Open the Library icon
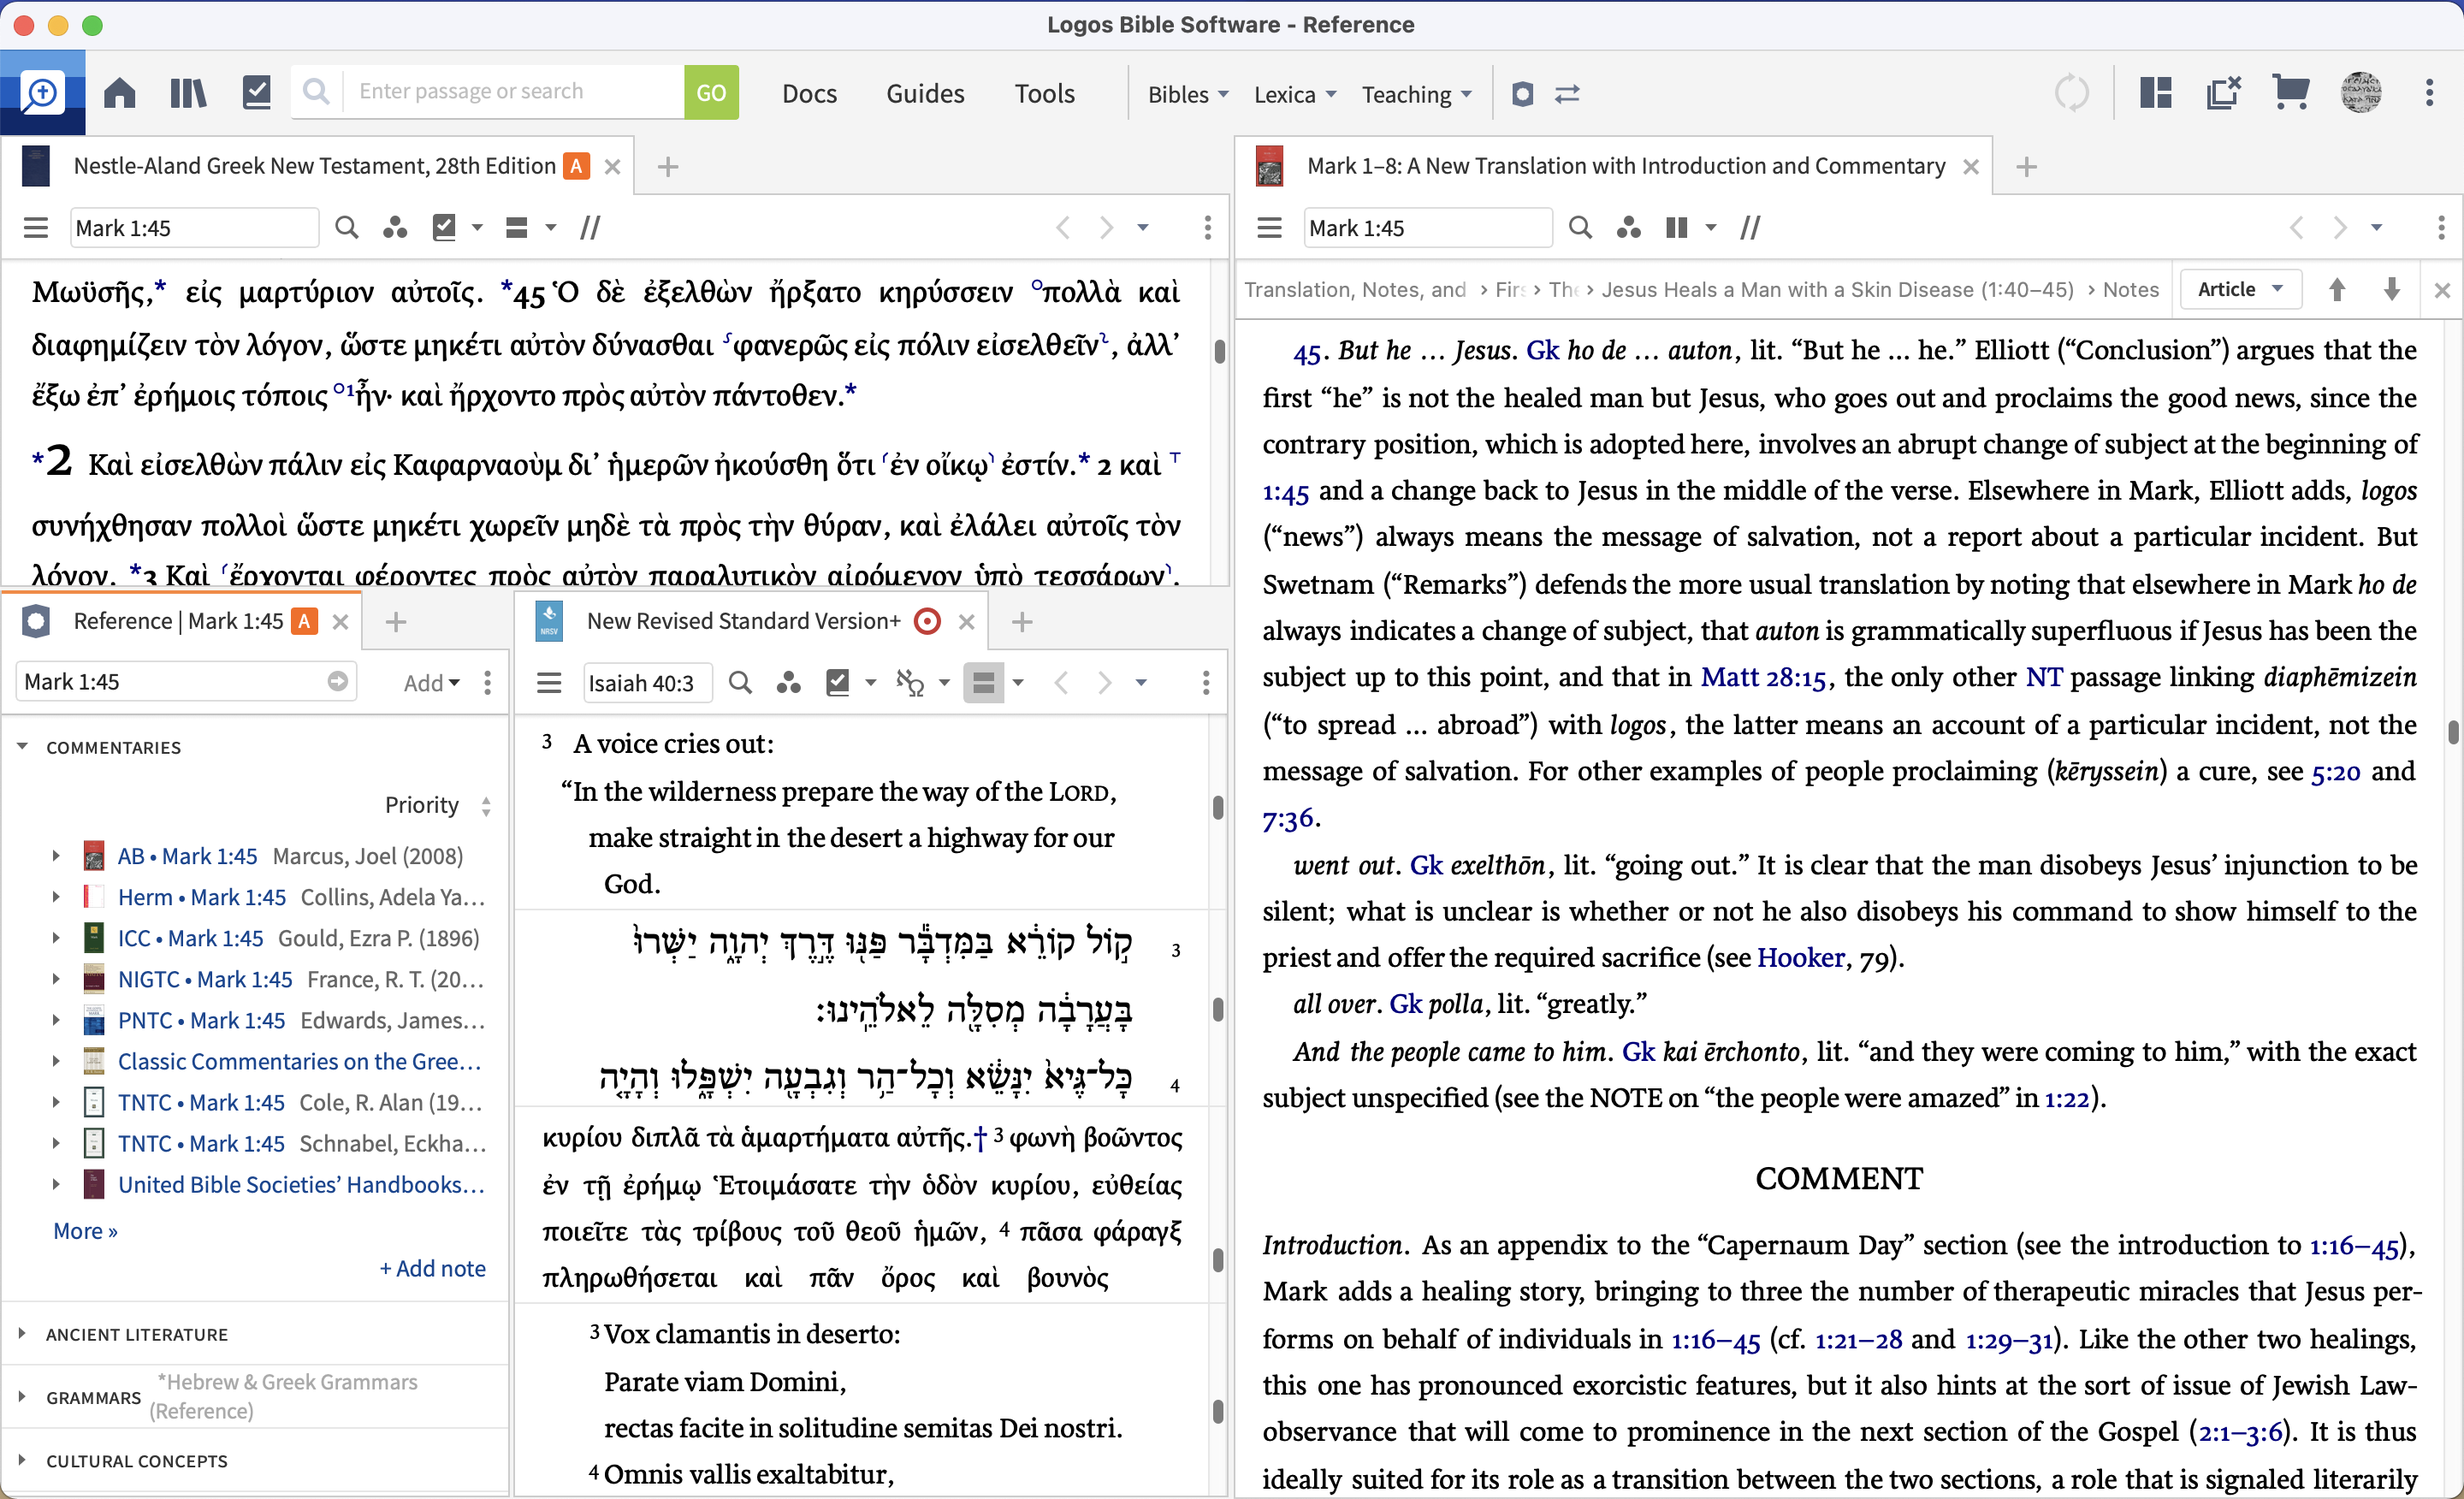 click(x=187, y=92)
